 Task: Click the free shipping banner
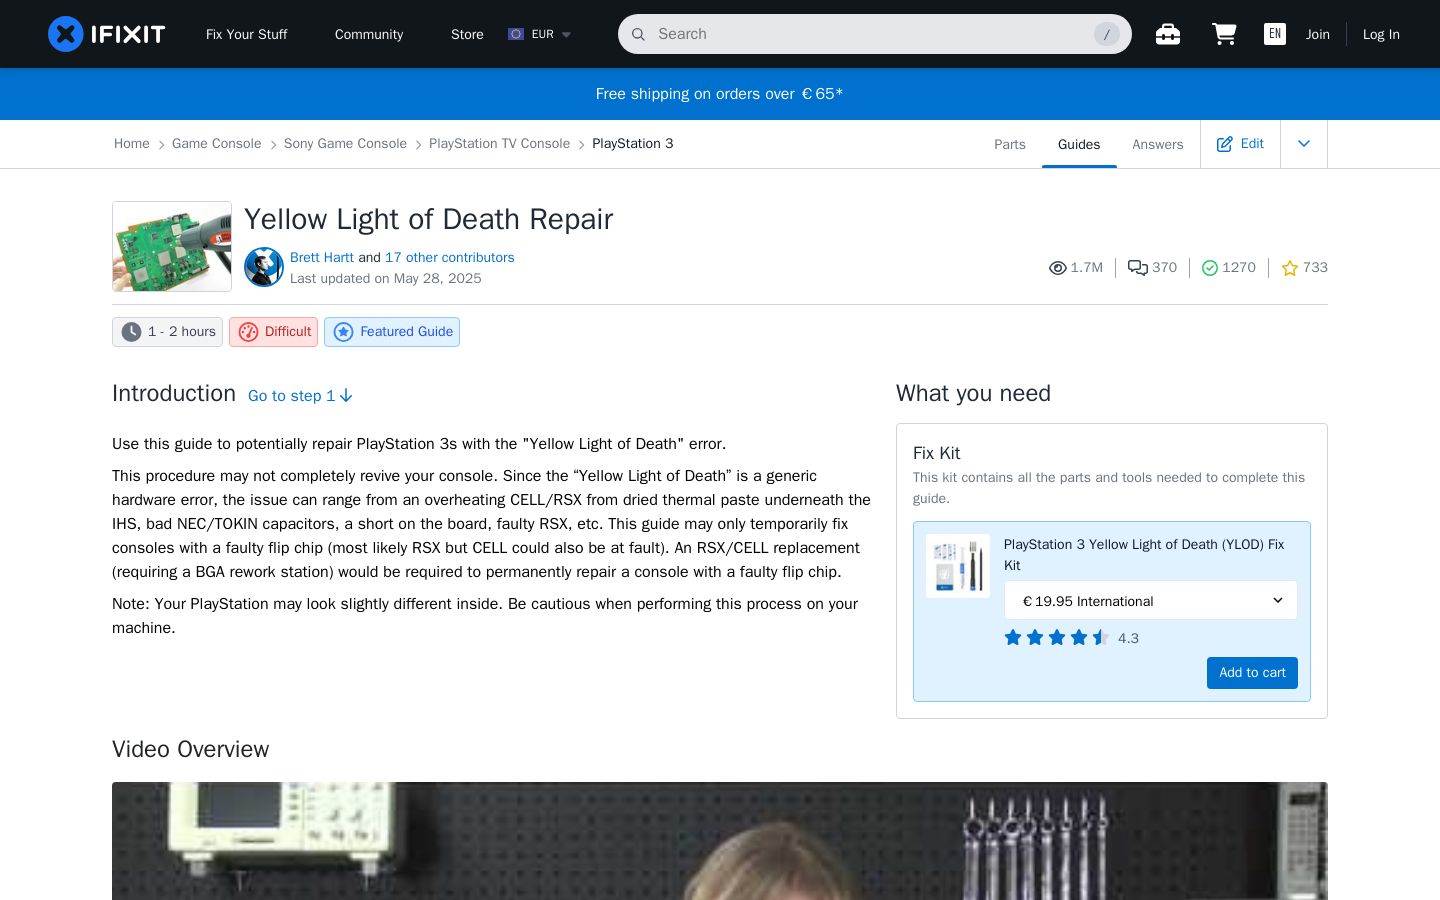(x=720, y=94)
